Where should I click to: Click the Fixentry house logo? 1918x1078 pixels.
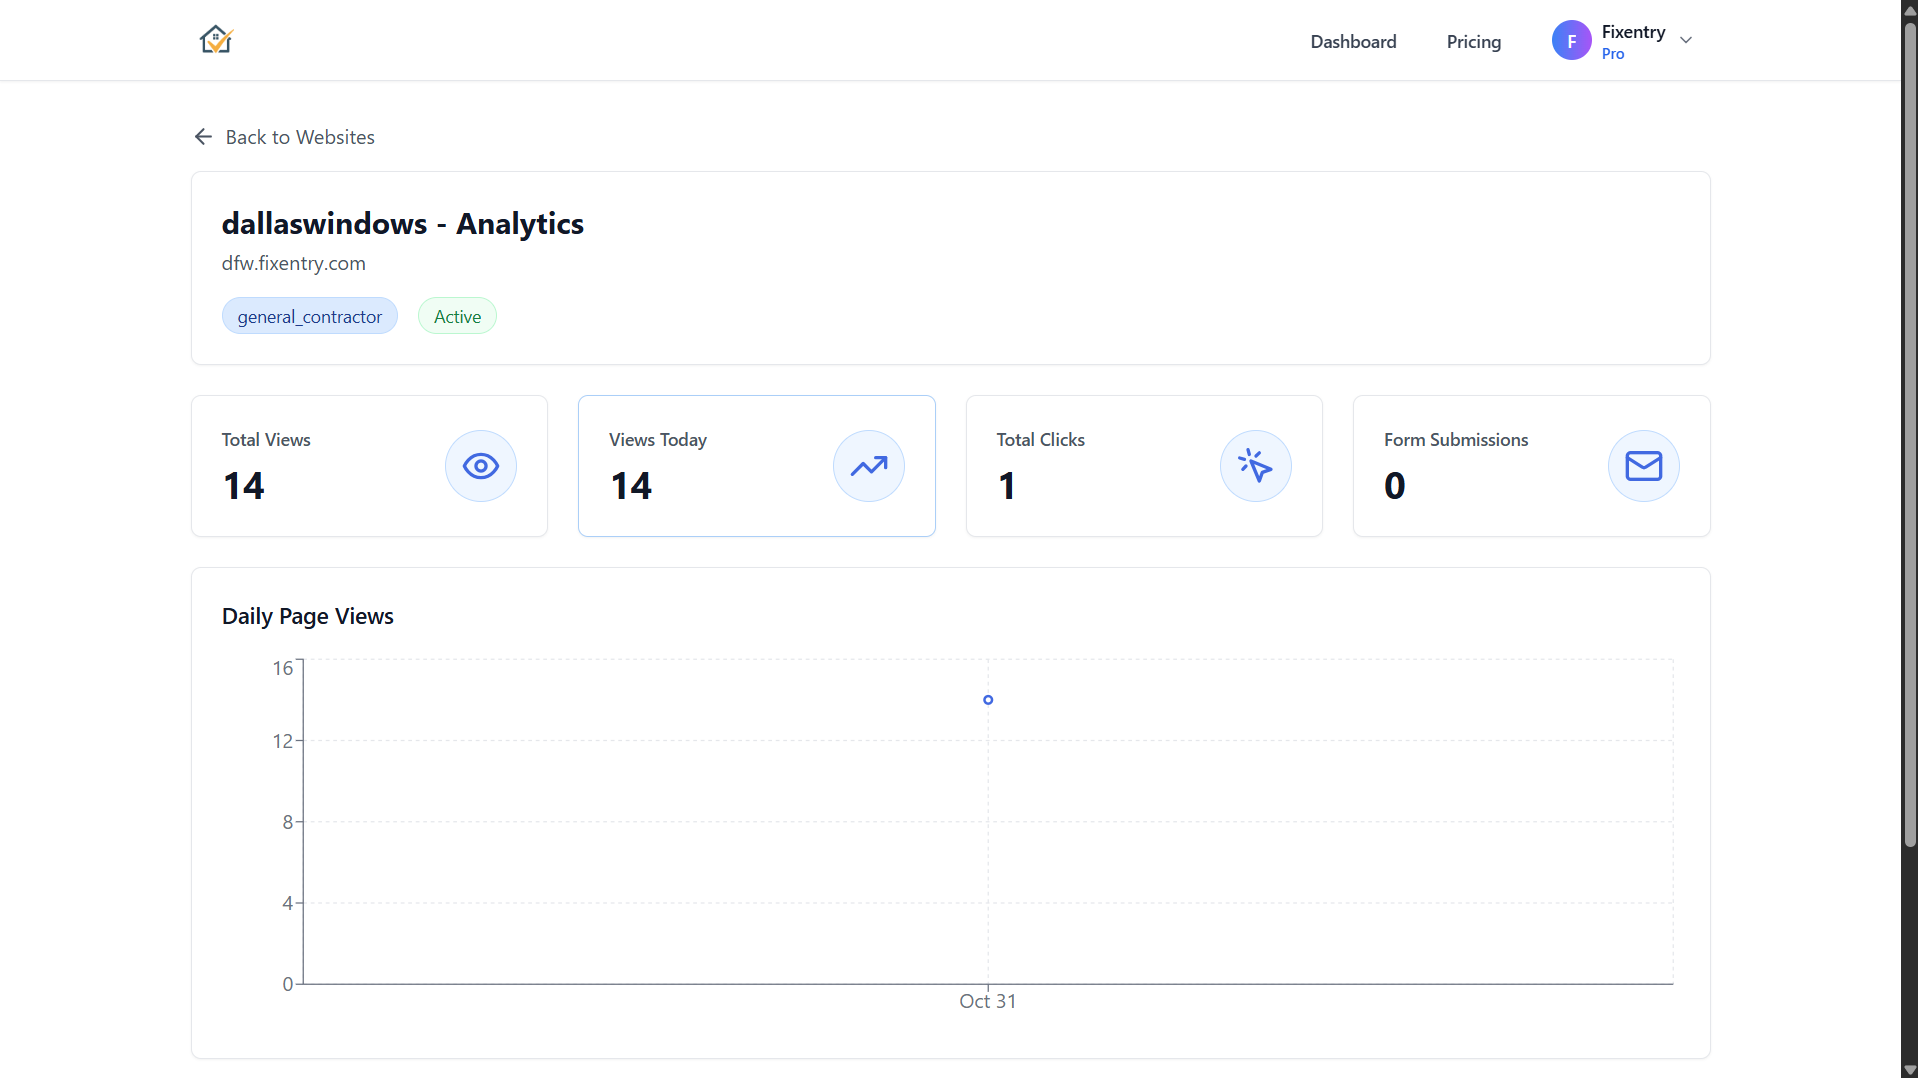(216, 40)
